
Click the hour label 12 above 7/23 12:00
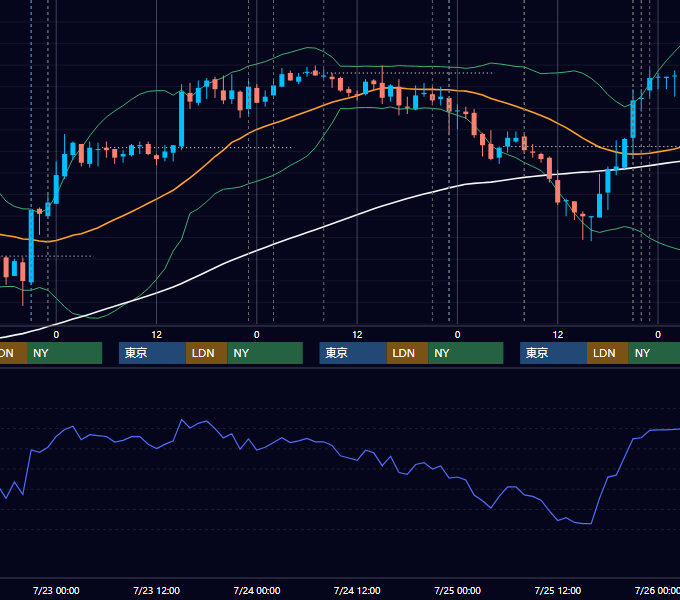coord(157,335)
